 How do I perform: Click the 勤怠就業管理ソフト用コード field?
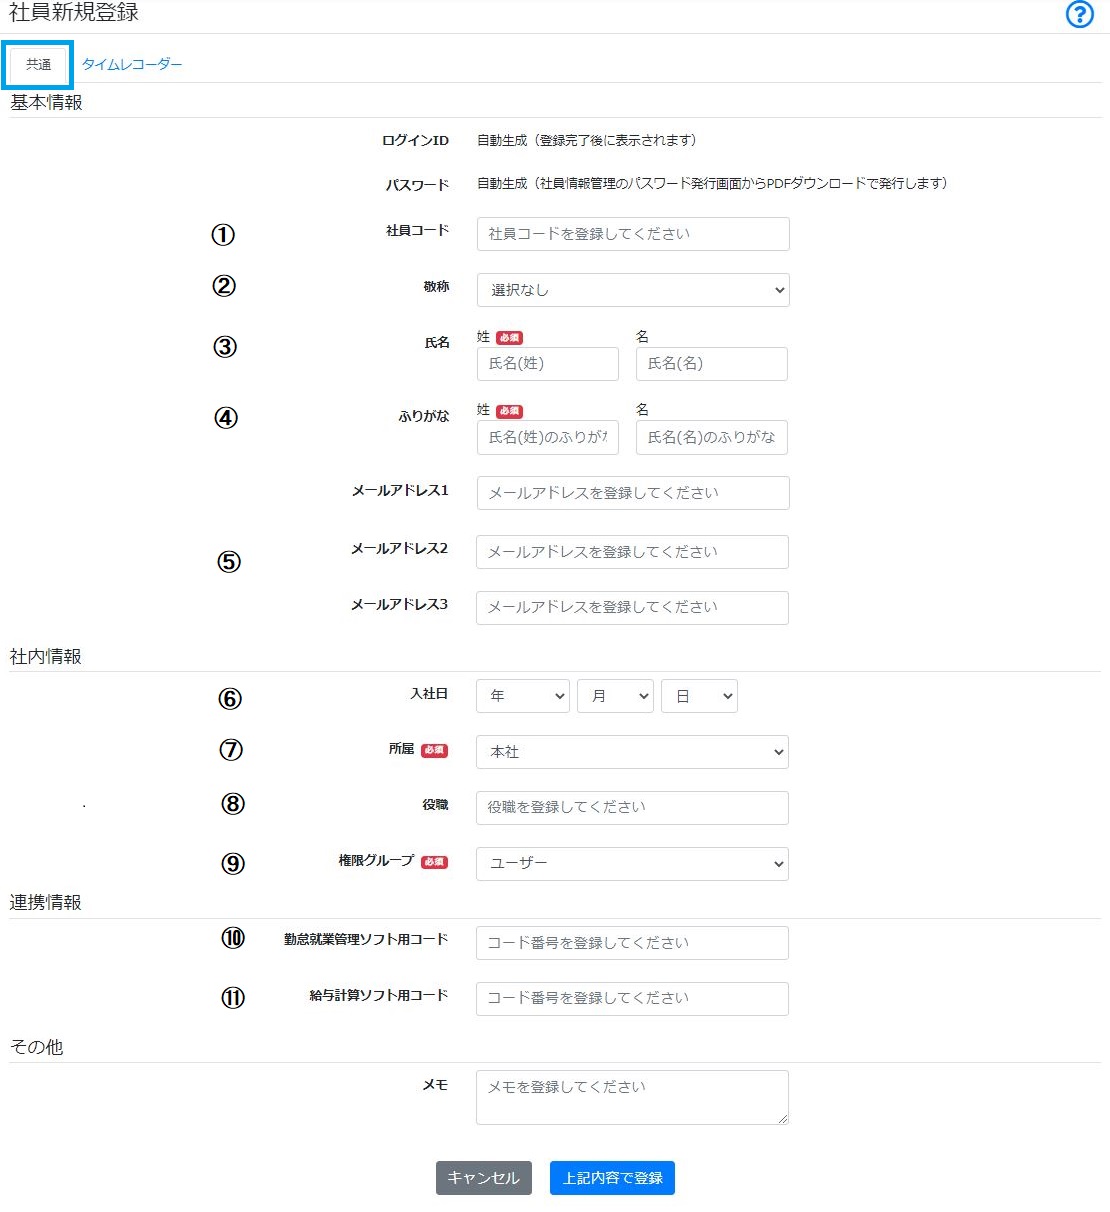click(632, 943)
